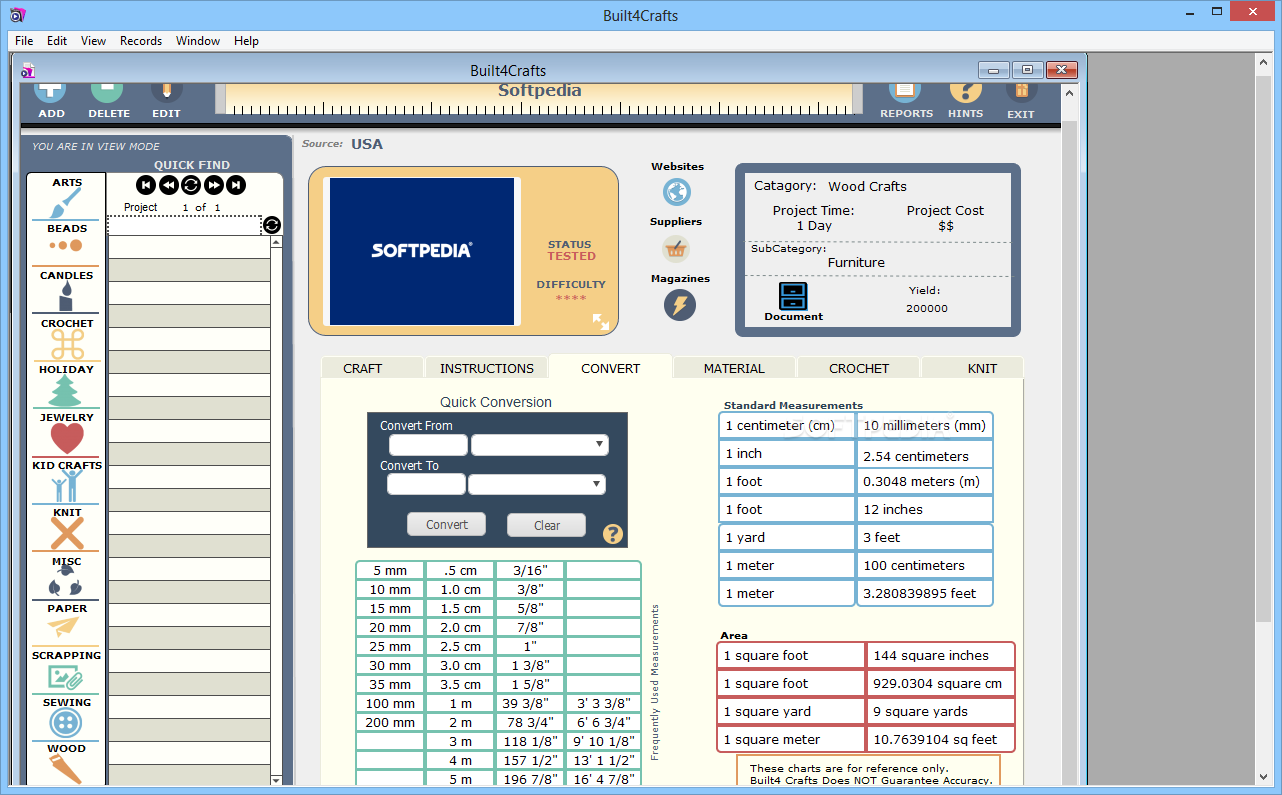Click the Softpedia project photo
The image size is (1282, 795).
coord(421,251)
